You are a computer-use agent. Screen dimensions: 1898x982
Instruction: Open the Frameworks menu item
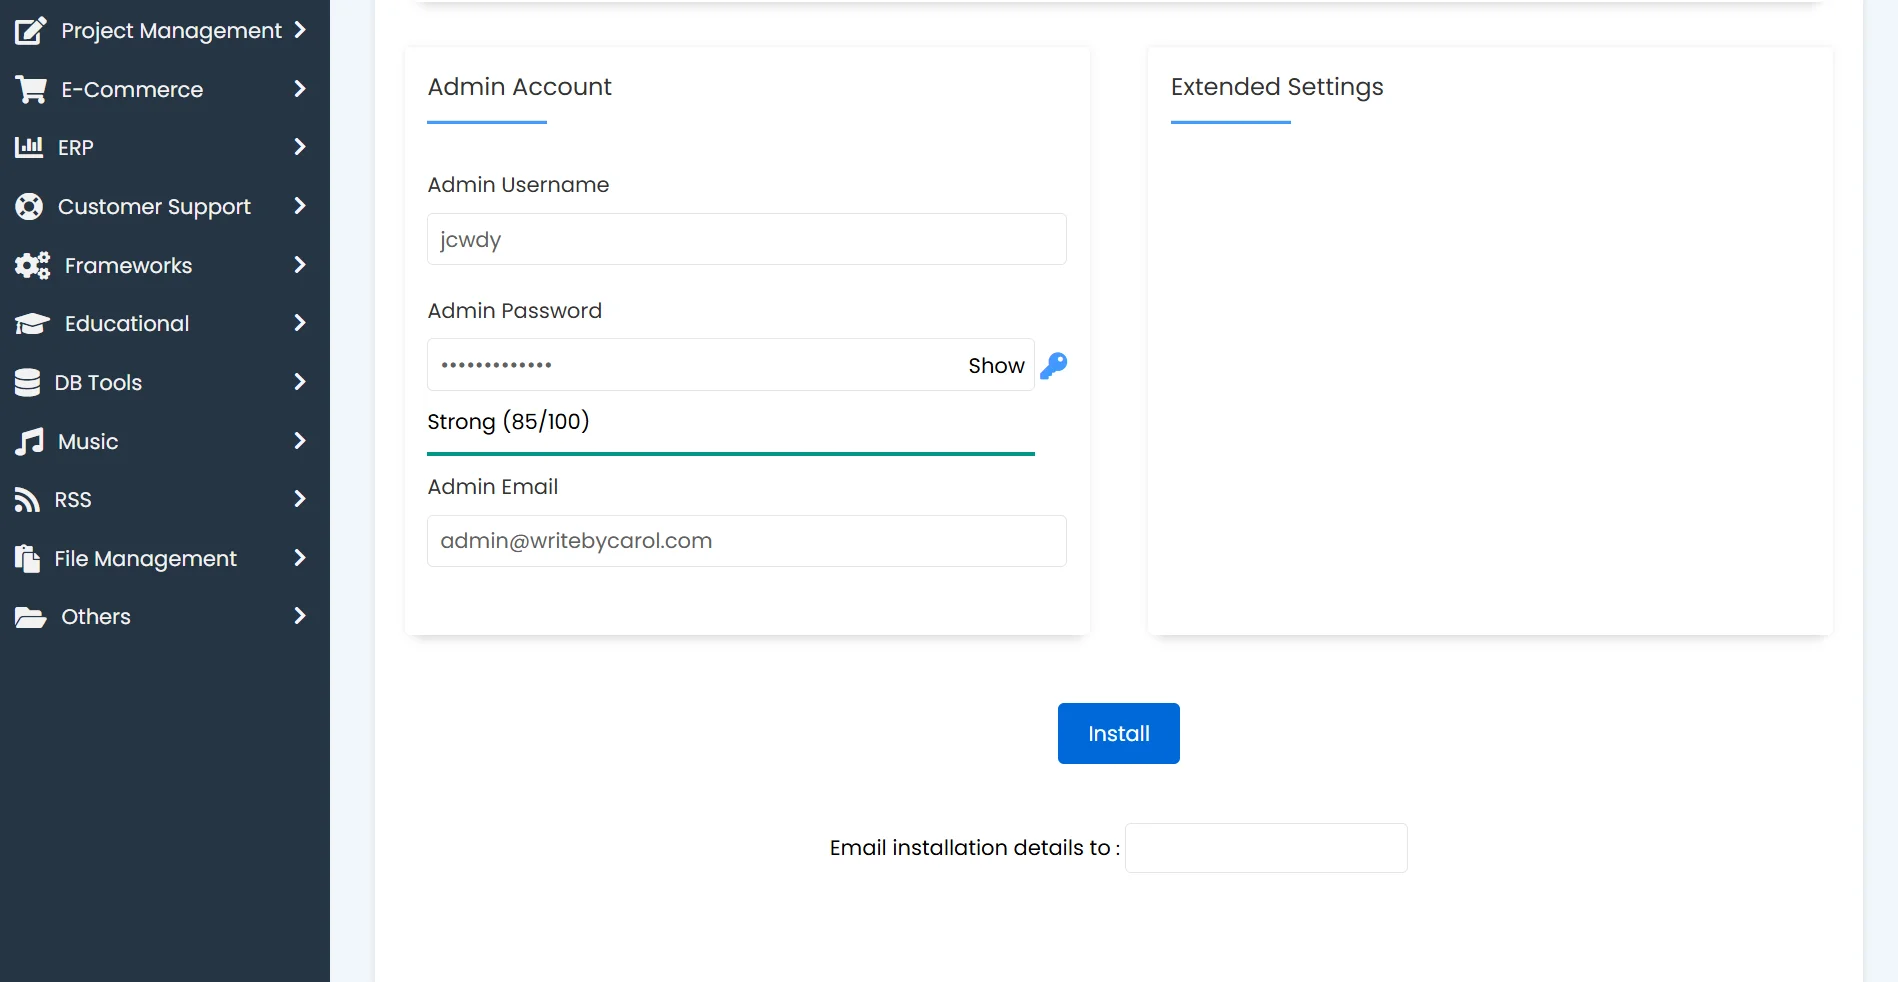tap(165, 266)
